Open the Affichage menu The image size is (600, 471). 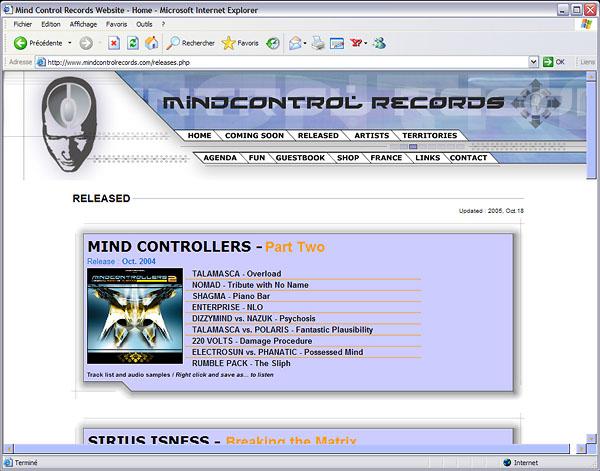[x=83, y=24]
